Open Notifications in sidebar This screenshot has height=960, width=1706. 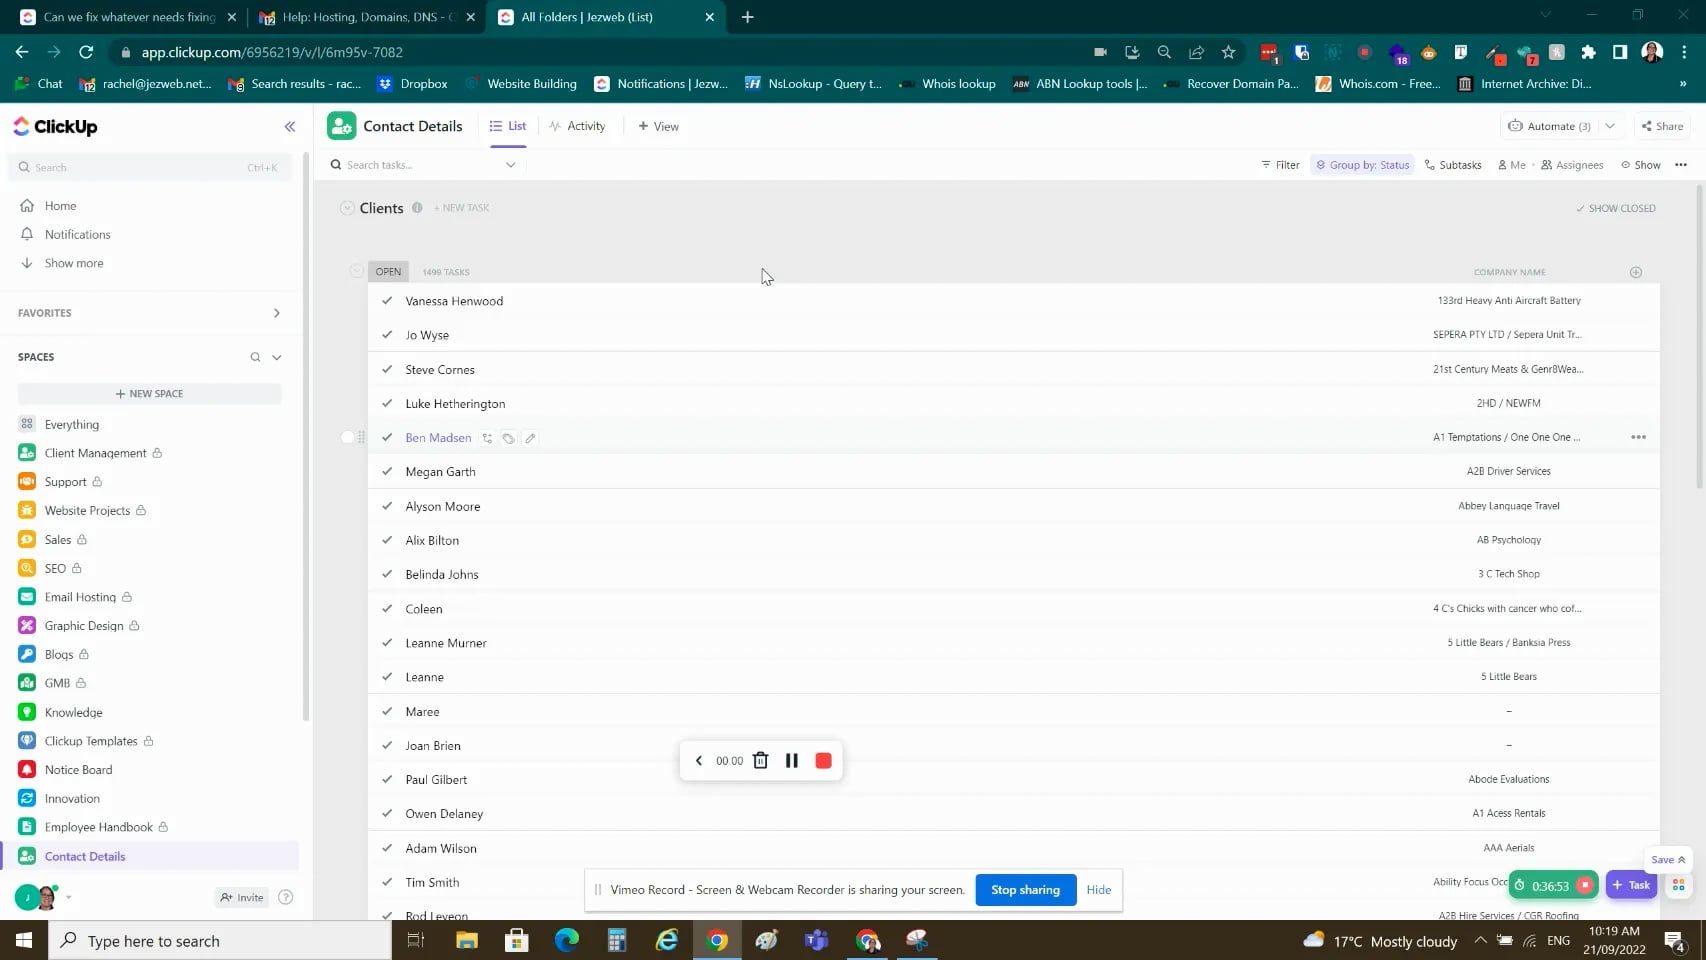point(77,235)
